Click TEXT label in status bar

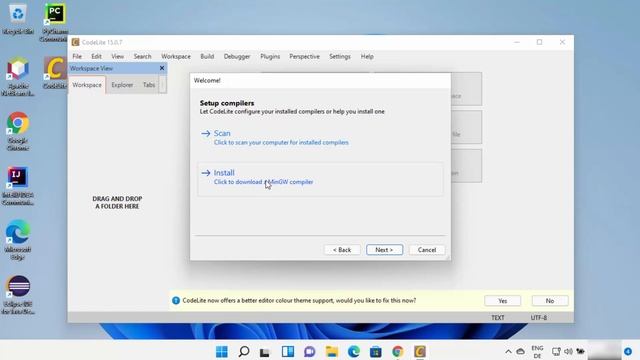click(498, 318)
